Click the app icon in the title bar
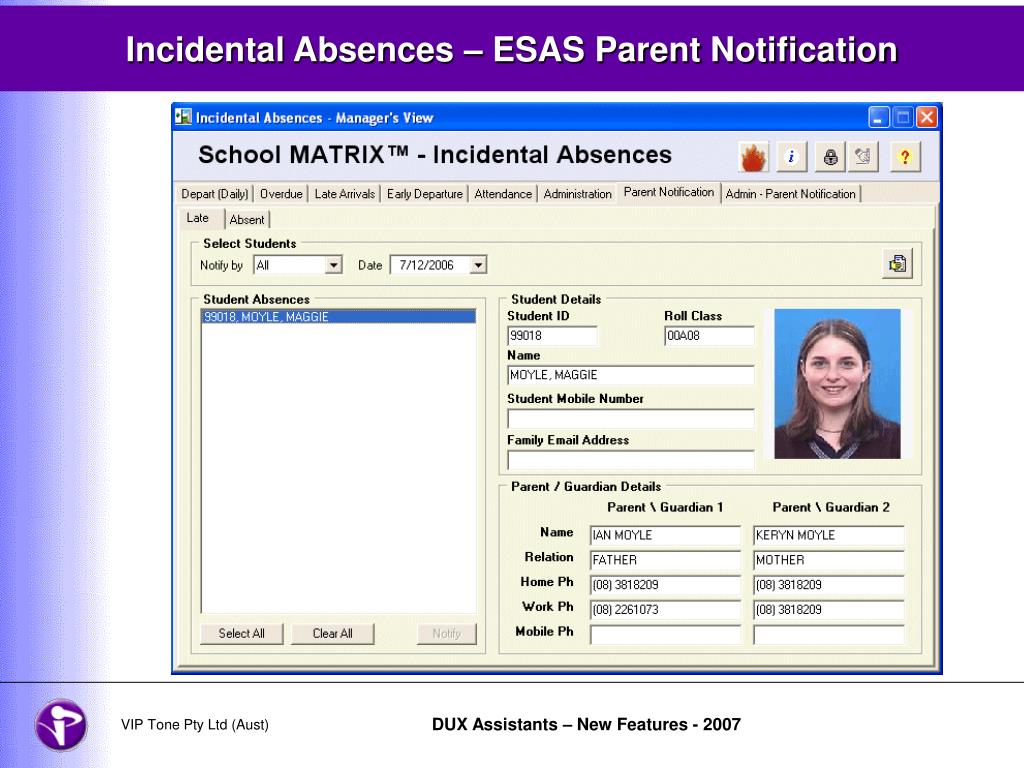Image resolution: width=1024 pixels, height=768 pixels. point(183,117)
